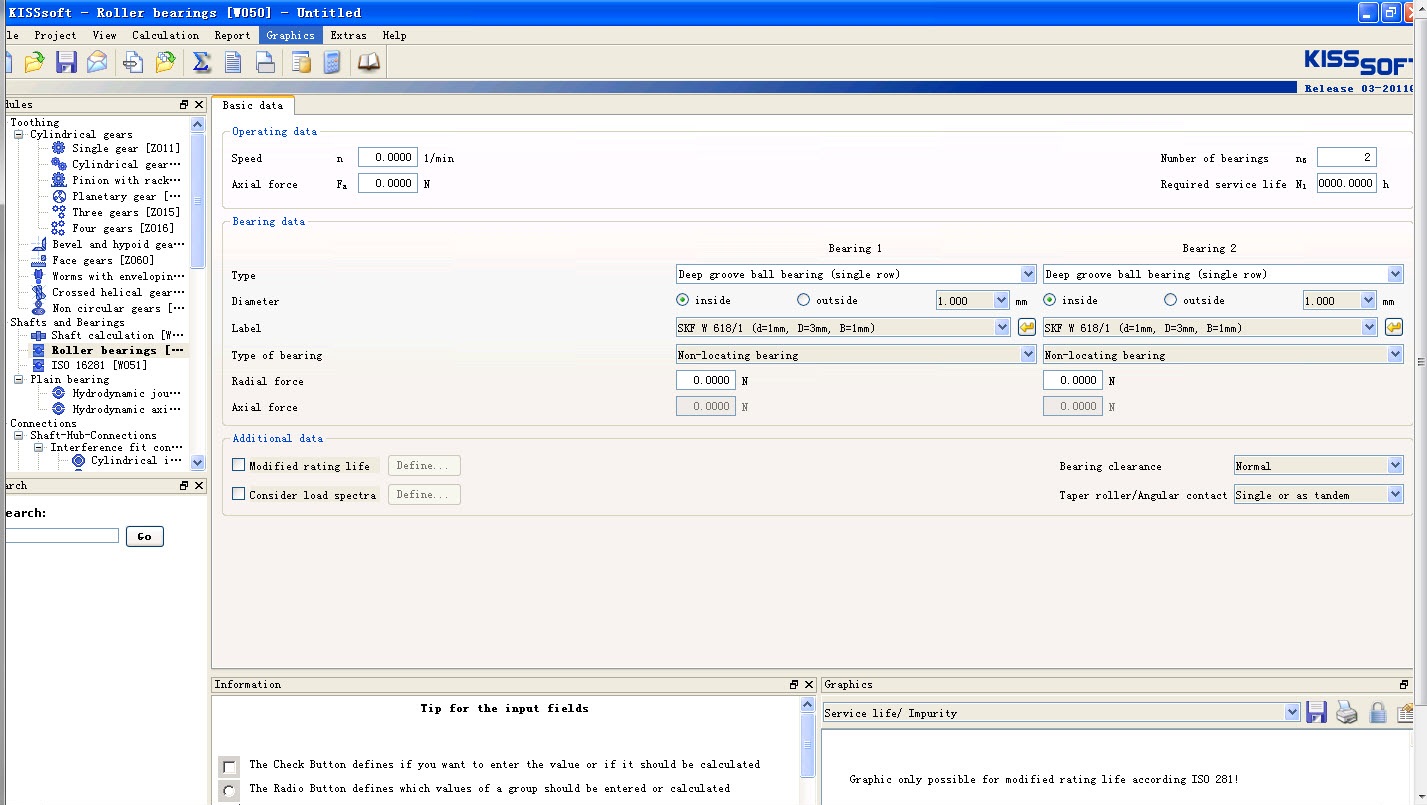Screen dimensions: 1427x805
Task: Open Bearing 1 Type of bearing dropdown
Action: tap(856, 354)
